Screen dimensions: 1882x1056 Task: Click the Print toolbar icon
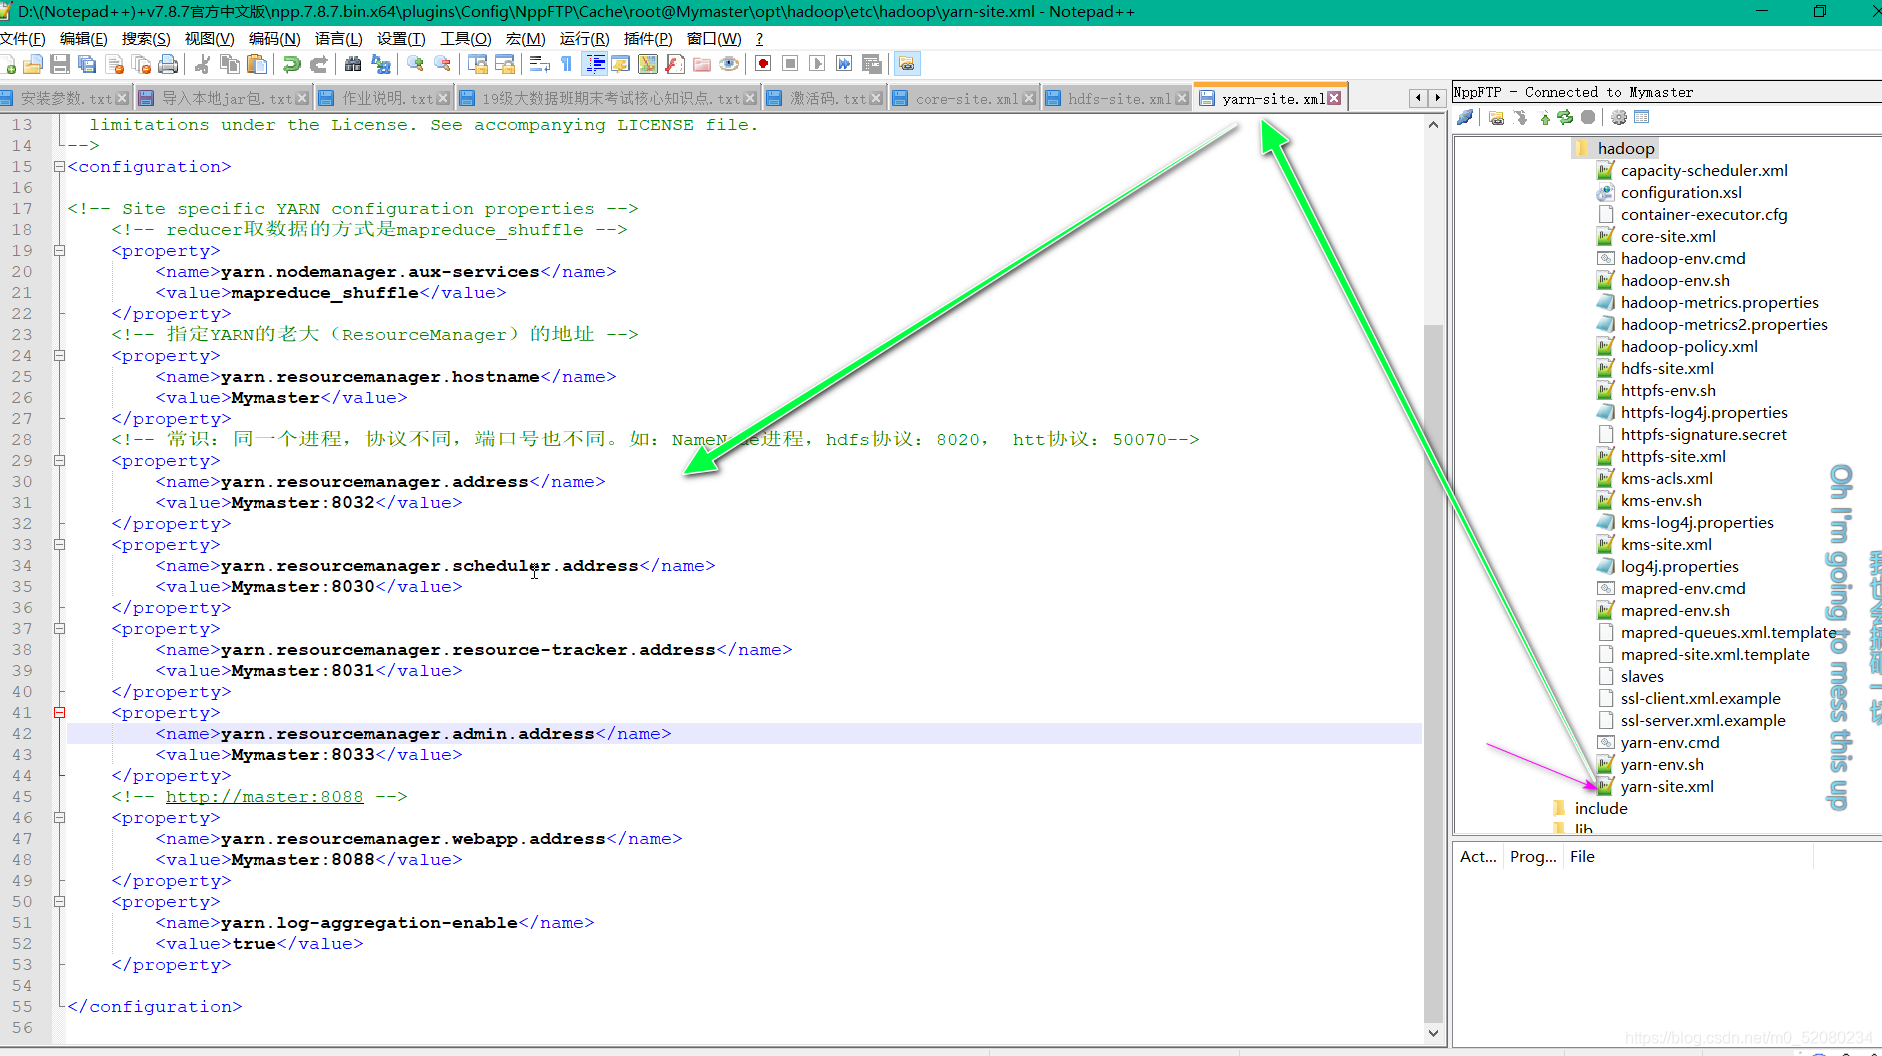pyautogui.click(x=168, y=64)
